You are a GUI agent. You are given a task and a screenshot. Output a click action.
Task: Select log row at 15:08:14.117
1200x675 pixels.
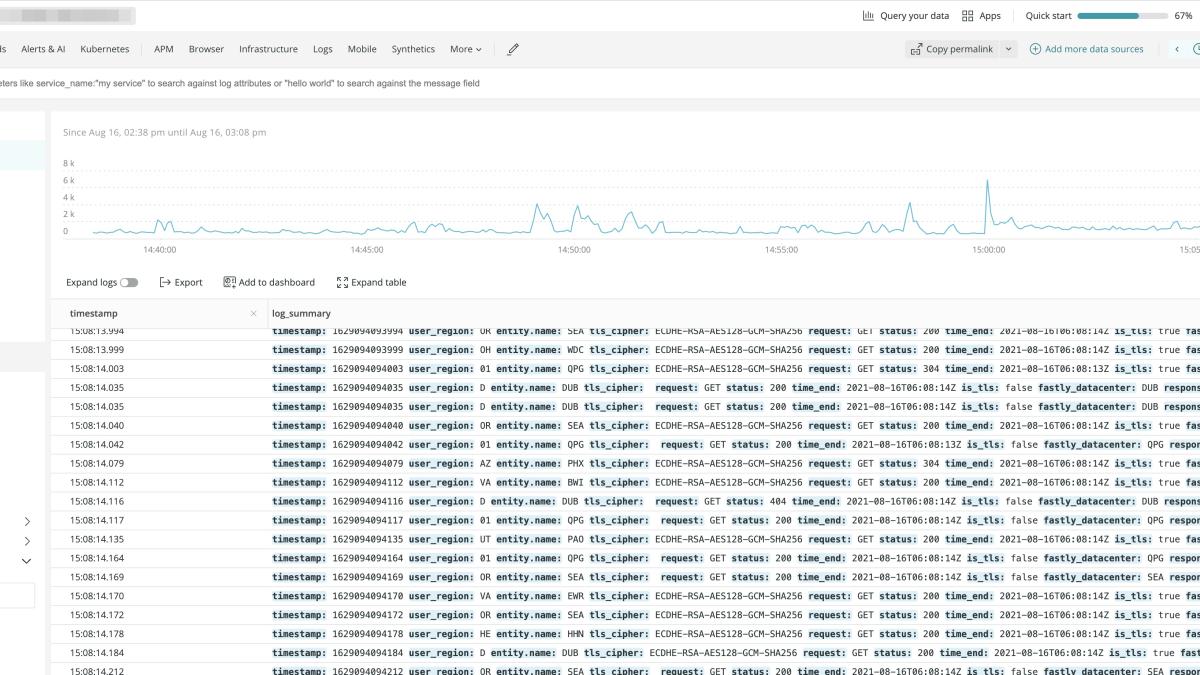(625, 521)
